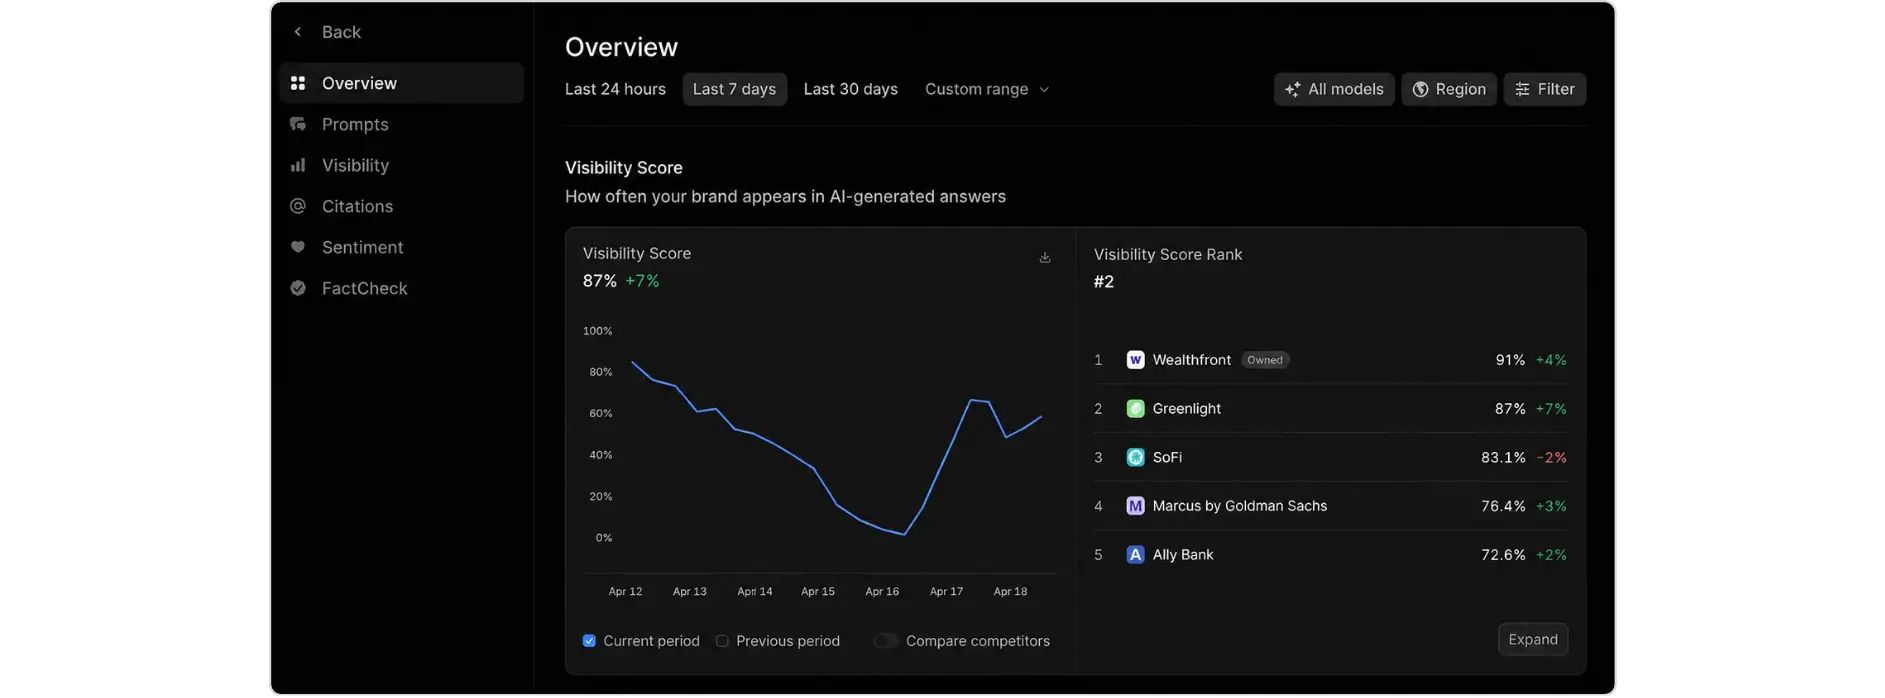Click the Back link
Image resolution: width=1885 pixels, height=698 pixels.
click(341, 32)
